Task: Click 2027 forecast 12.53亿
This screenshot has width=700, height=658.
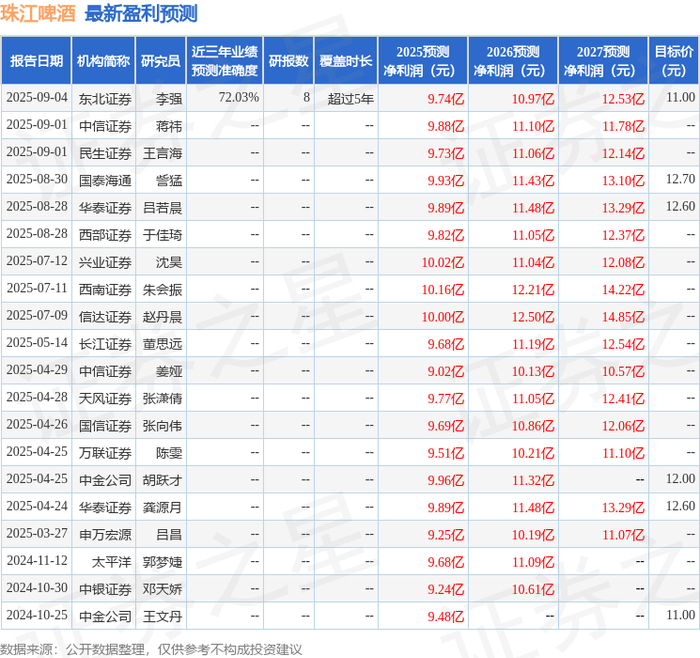Action: 623,99
